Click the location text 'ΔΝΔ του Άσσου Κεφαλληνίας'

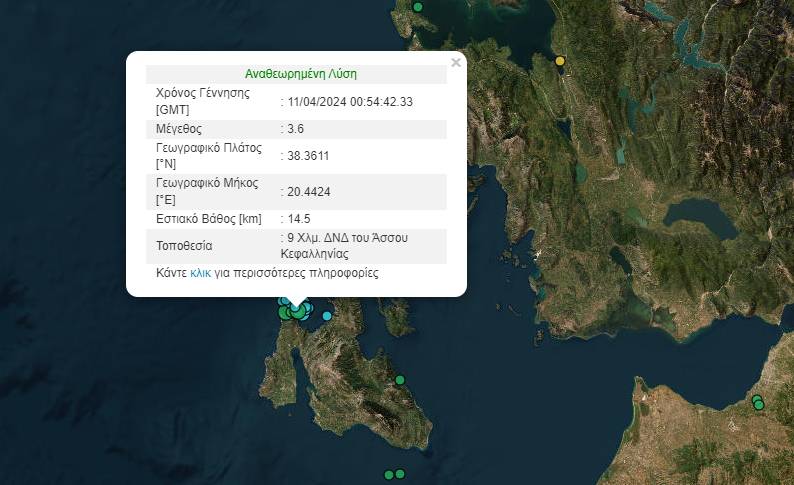click(345, 246)
